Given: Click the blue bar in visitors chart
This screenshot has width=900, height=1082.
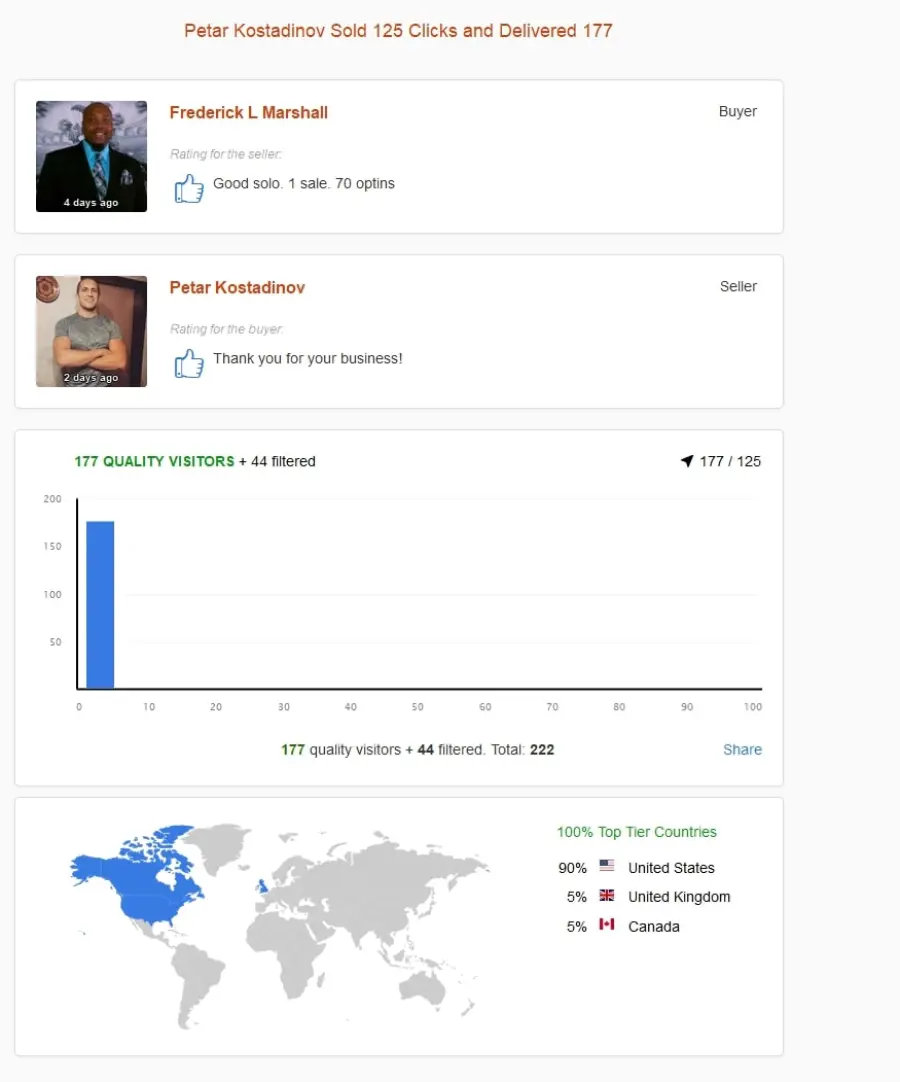Looking at the screenshot, I should point(100,604).
